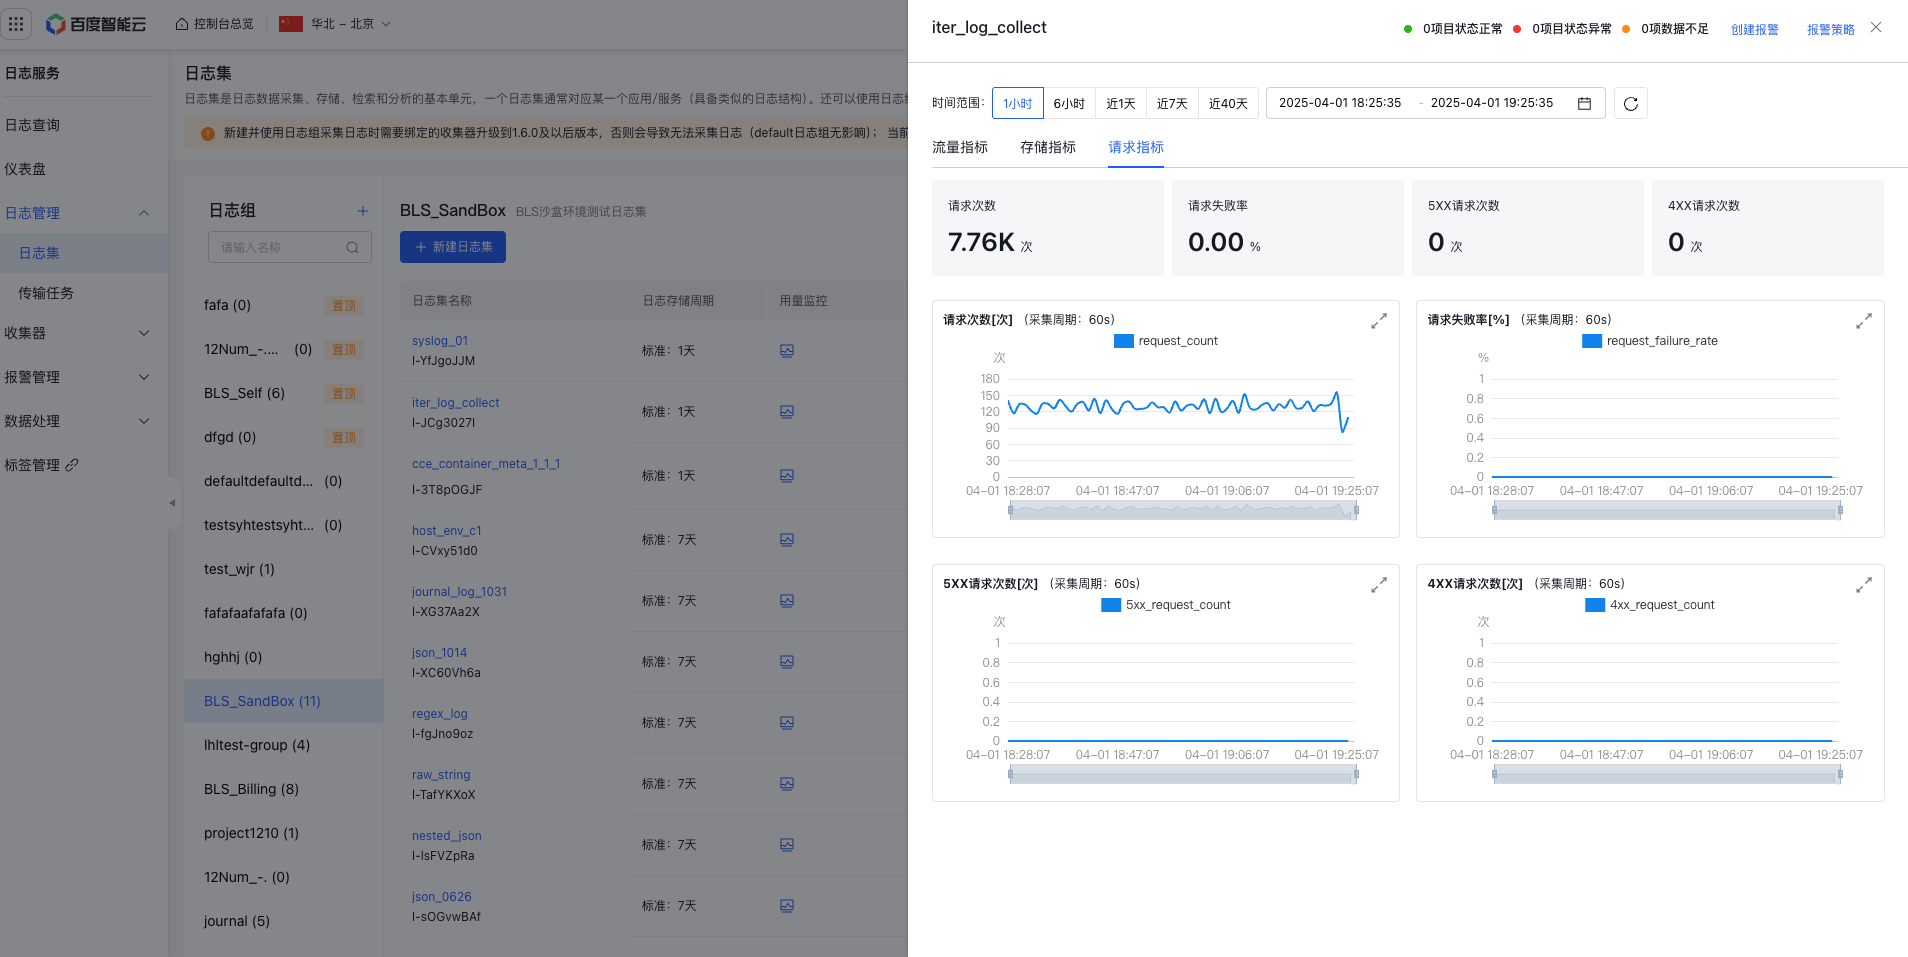Click the 请求次数 chart zoom slider bar
This screenshot has width=1908, height=957.
coord(1183,510)
